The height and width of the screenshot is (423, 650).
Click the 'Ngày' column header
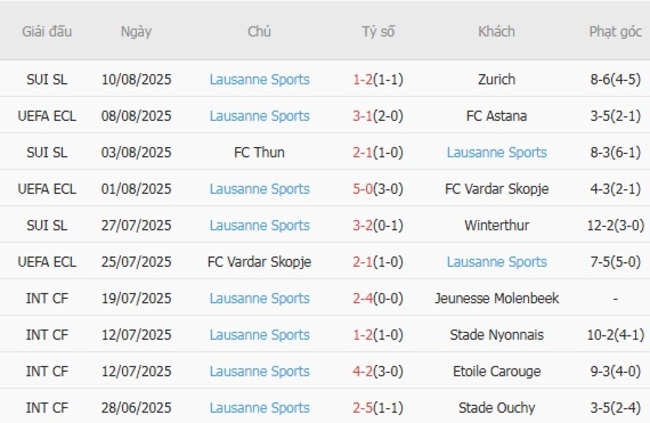[136, 31]
